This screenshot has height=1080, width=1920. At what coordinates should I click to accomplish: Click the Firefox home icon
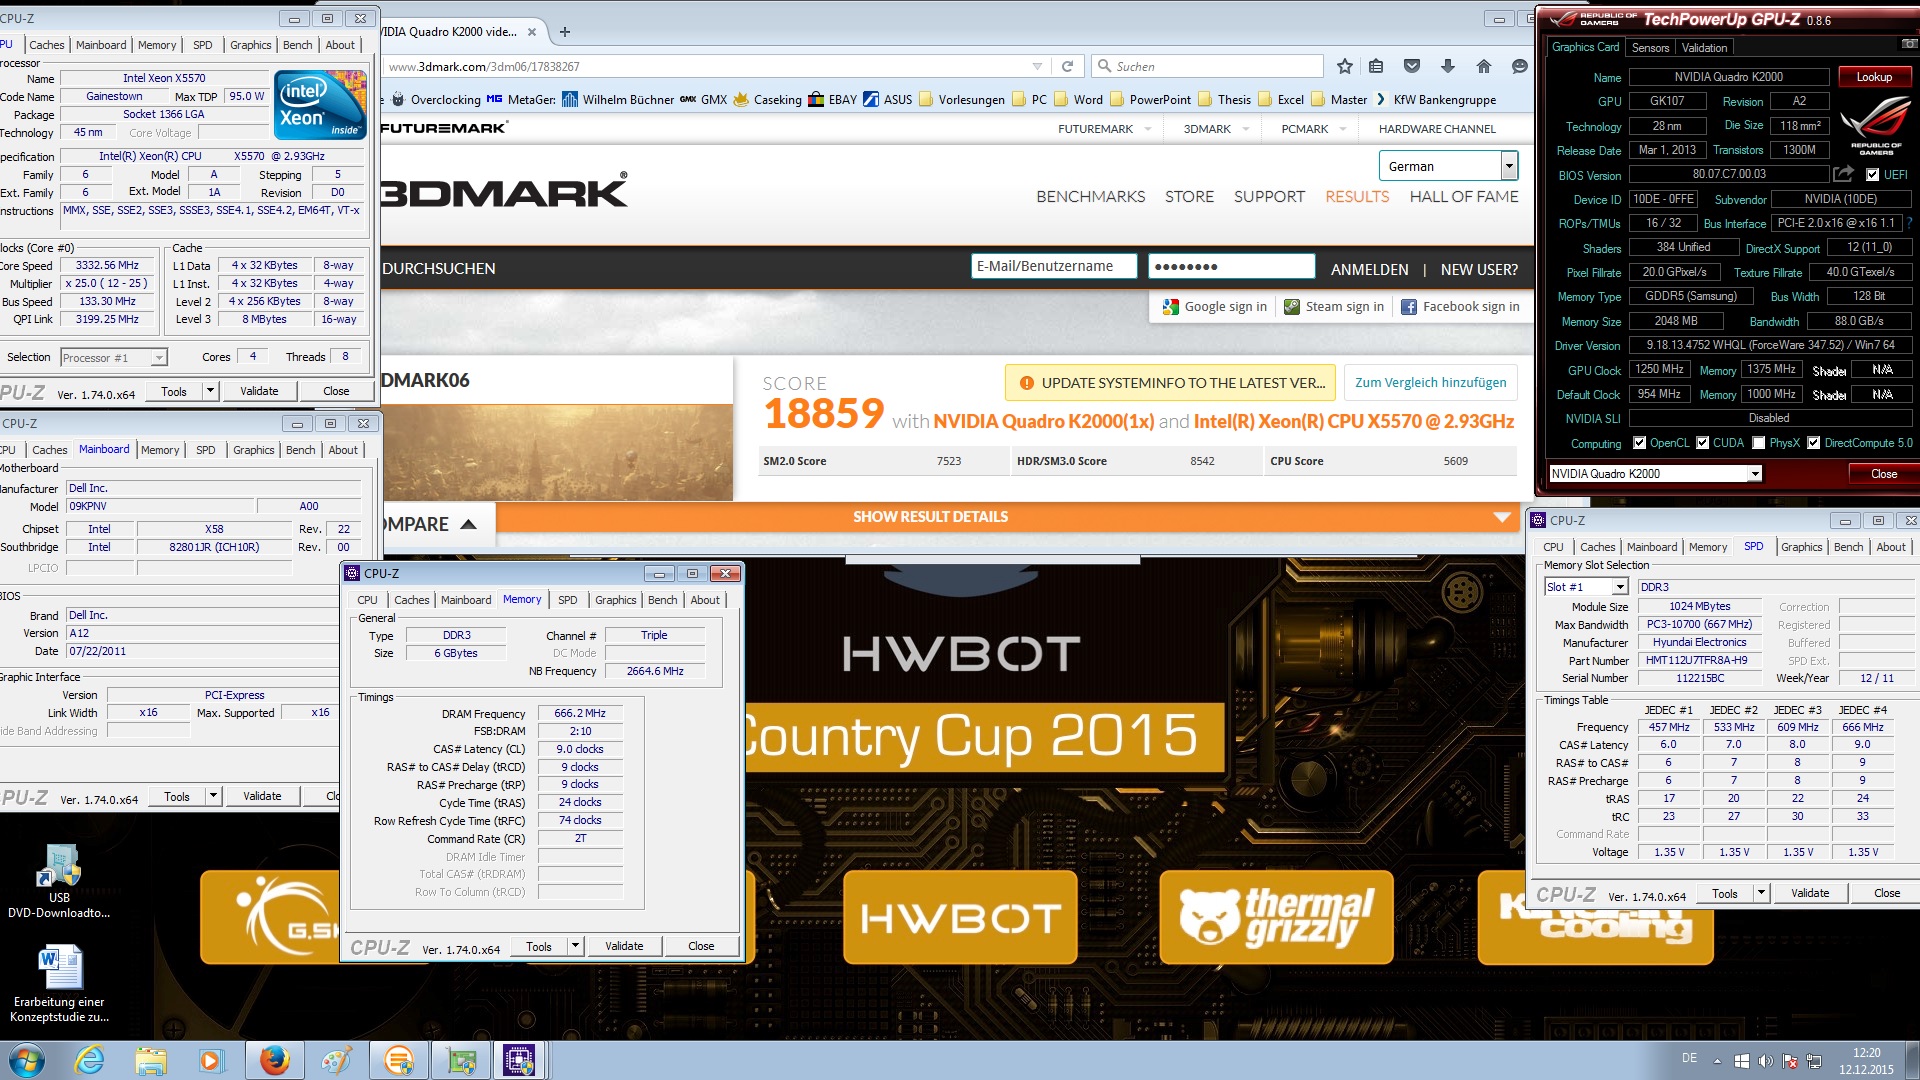click(x=1484, y=66)
